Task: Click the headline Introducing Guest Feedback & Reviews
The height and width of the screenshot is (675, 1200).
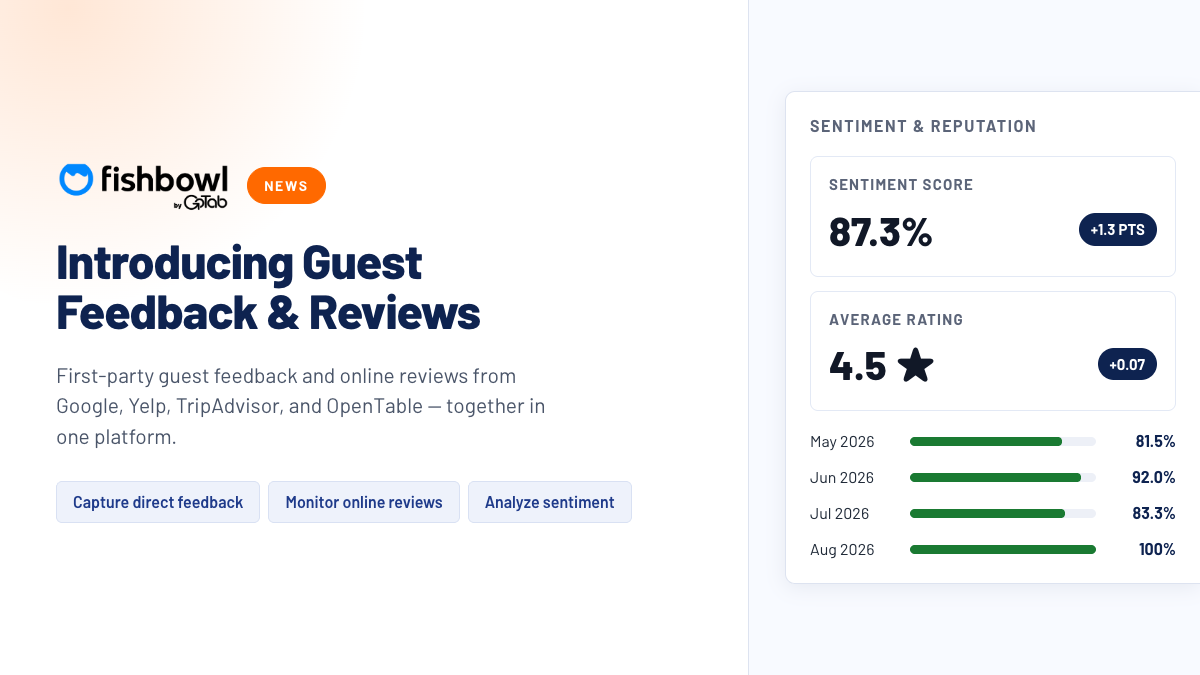Action: point(269,287)
